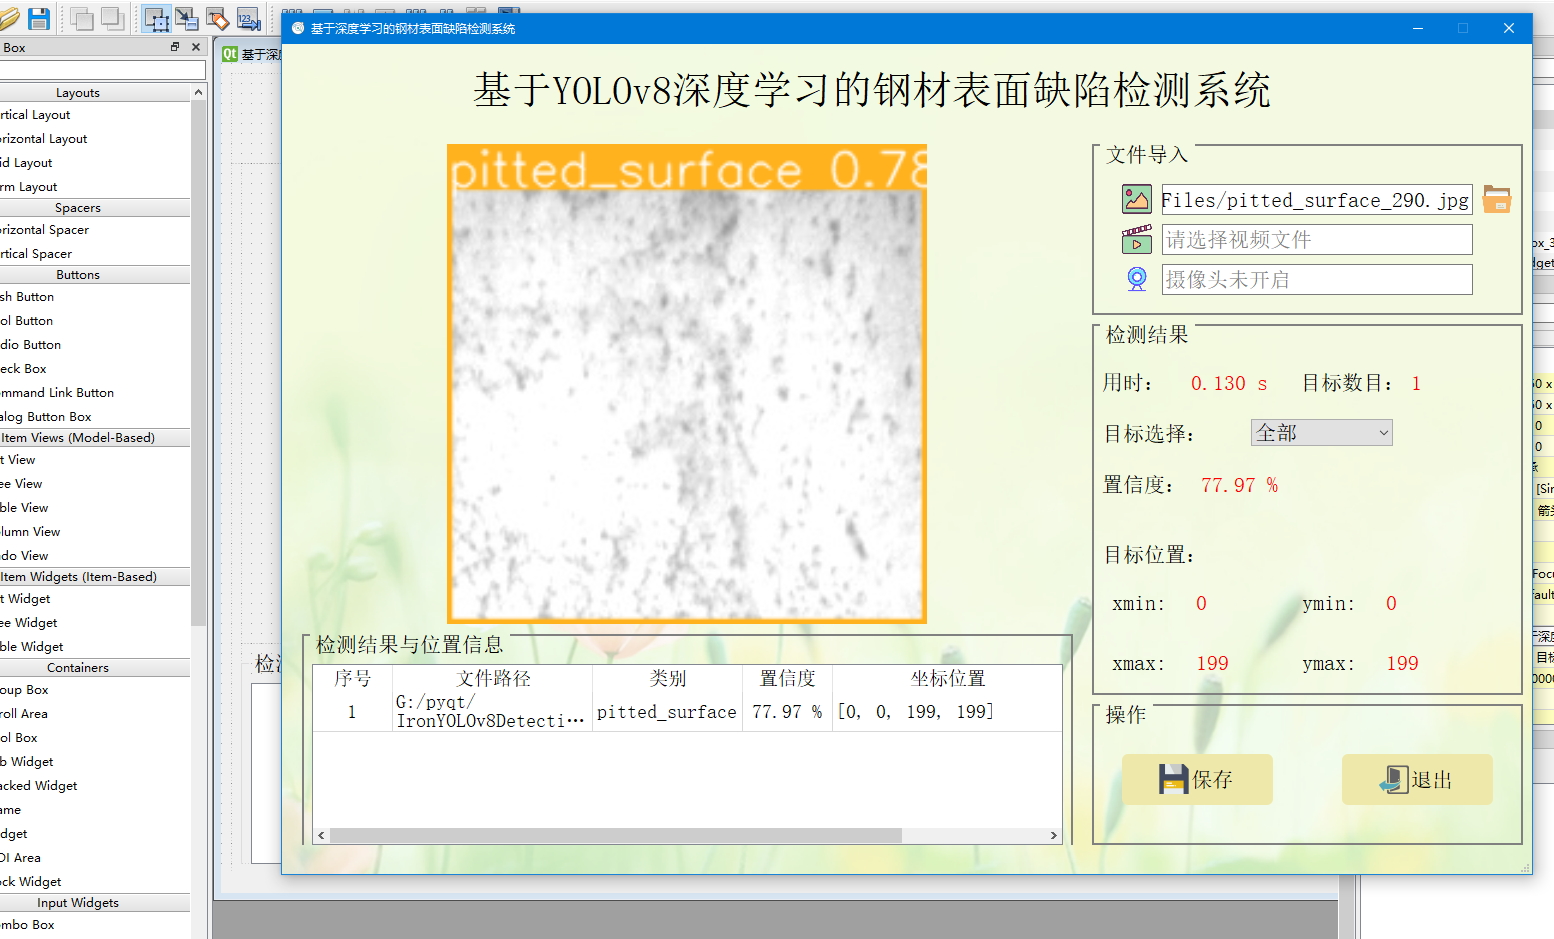Click the video file path input field
The height and width of the screenshot is (939, 1554).
[x=1316, y=240]
